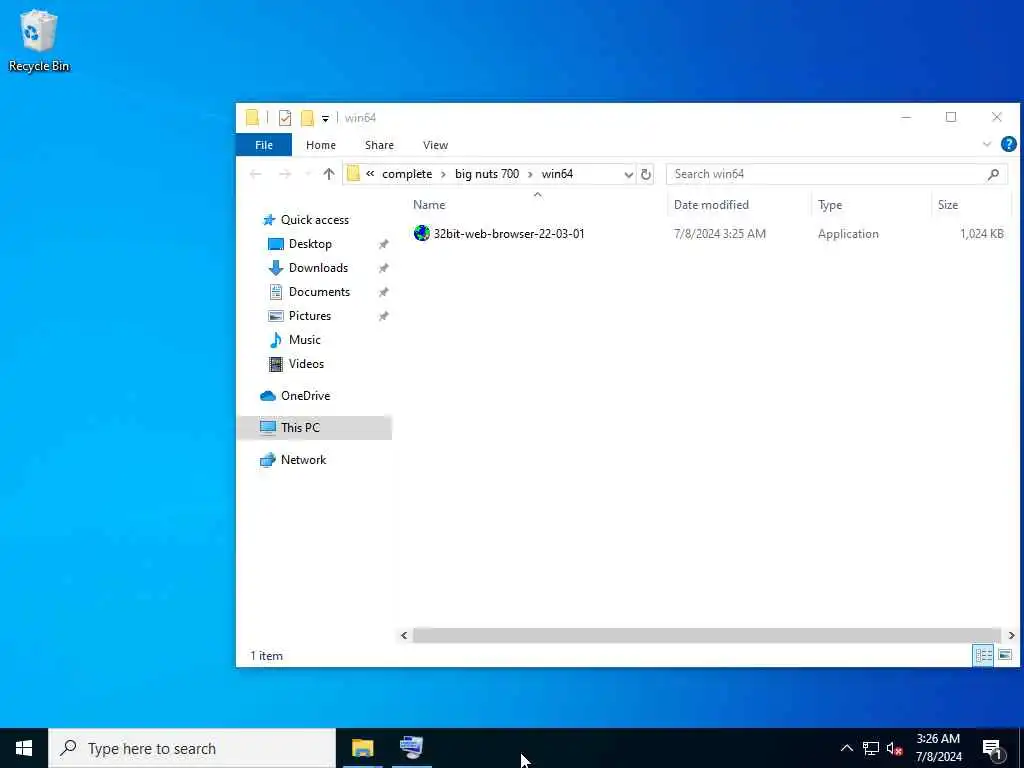Click the magnifier search icon in search box

(993, 174)
